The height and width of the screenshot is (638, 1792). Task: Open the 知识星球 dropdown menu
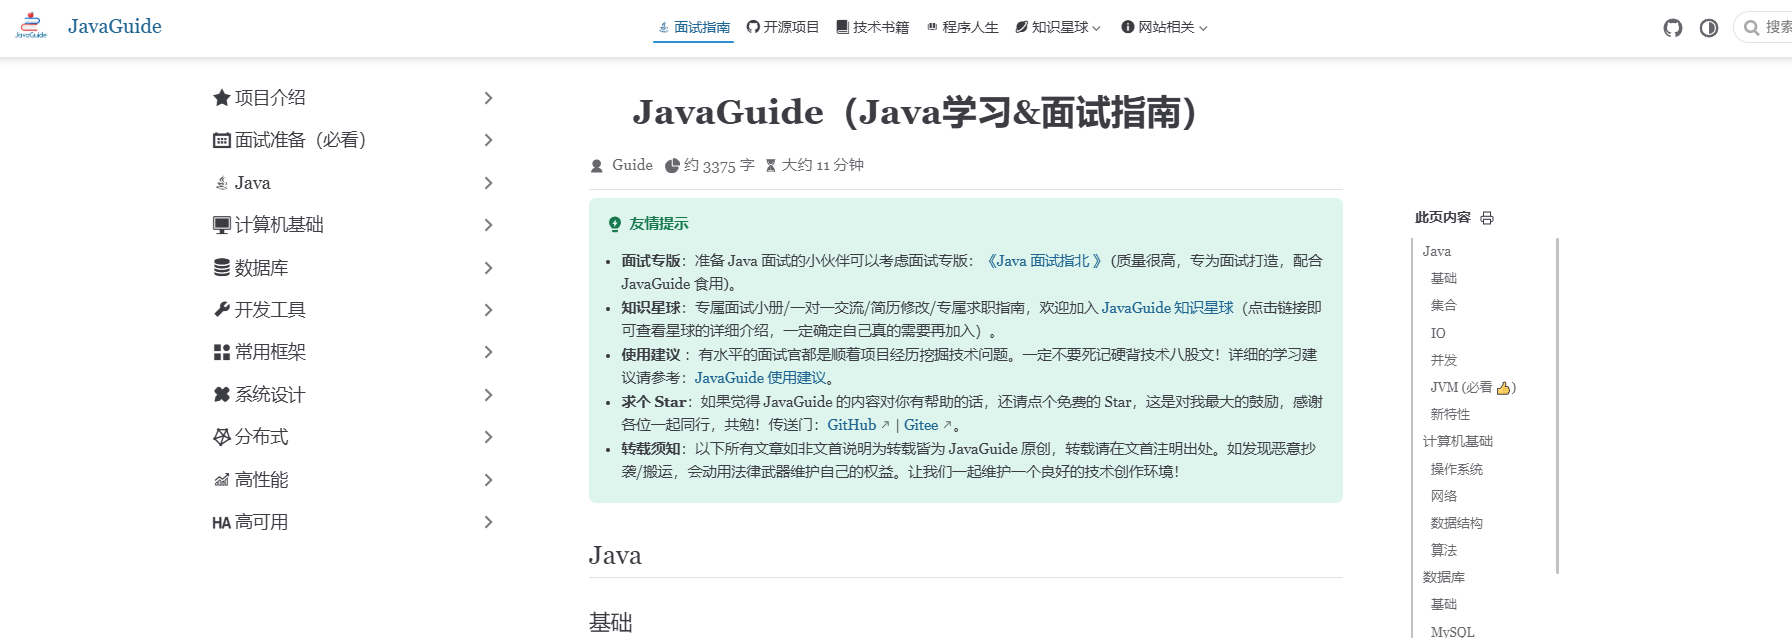pos(1058,27)
